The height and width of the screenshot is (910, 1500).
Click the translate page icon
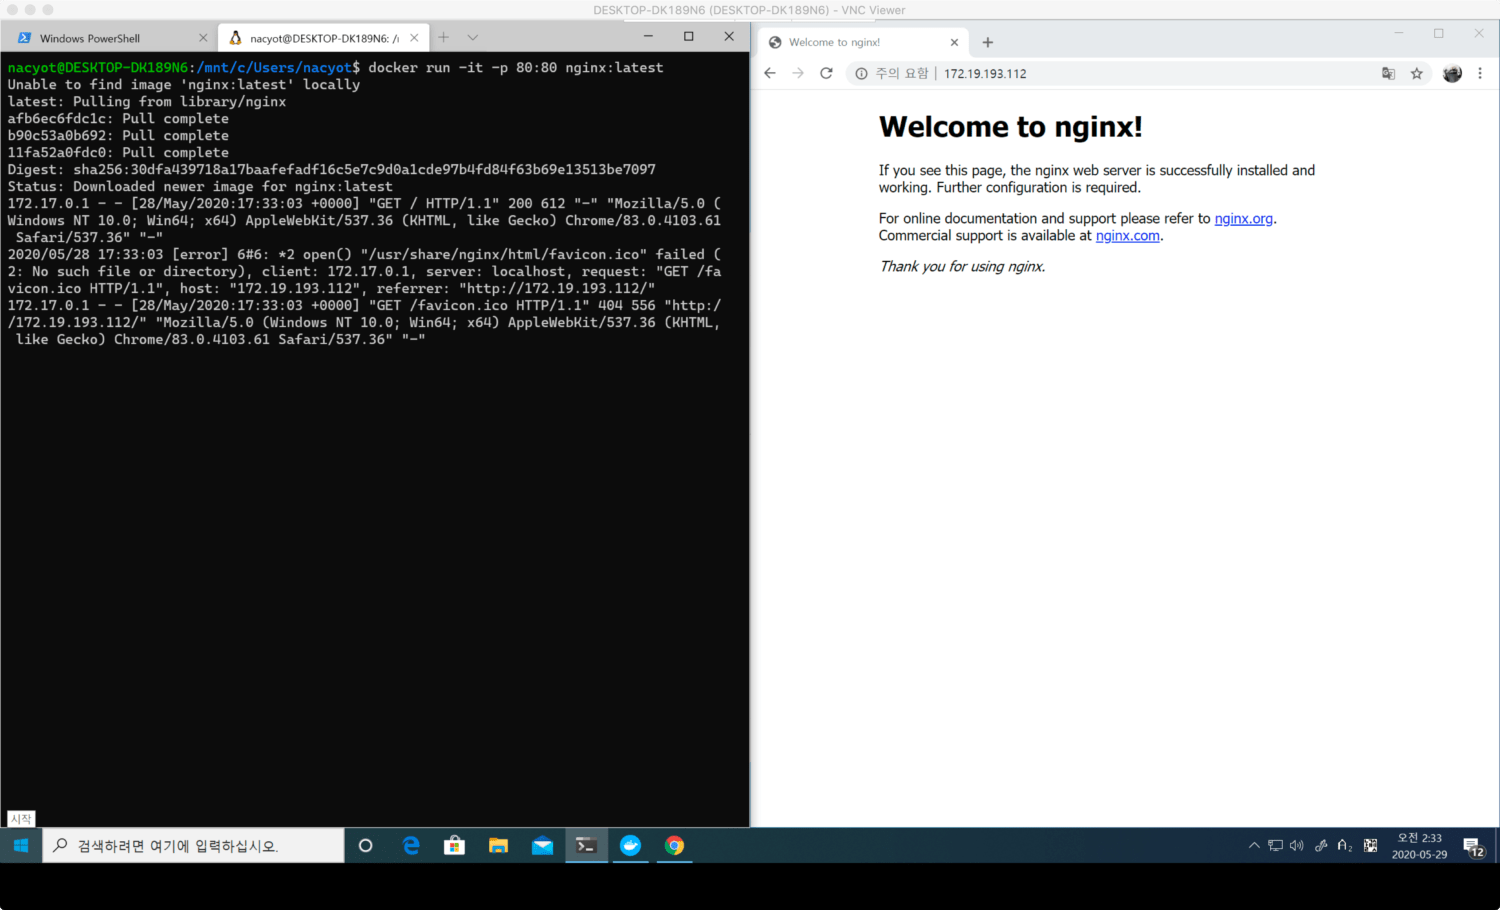(1388, 73)
